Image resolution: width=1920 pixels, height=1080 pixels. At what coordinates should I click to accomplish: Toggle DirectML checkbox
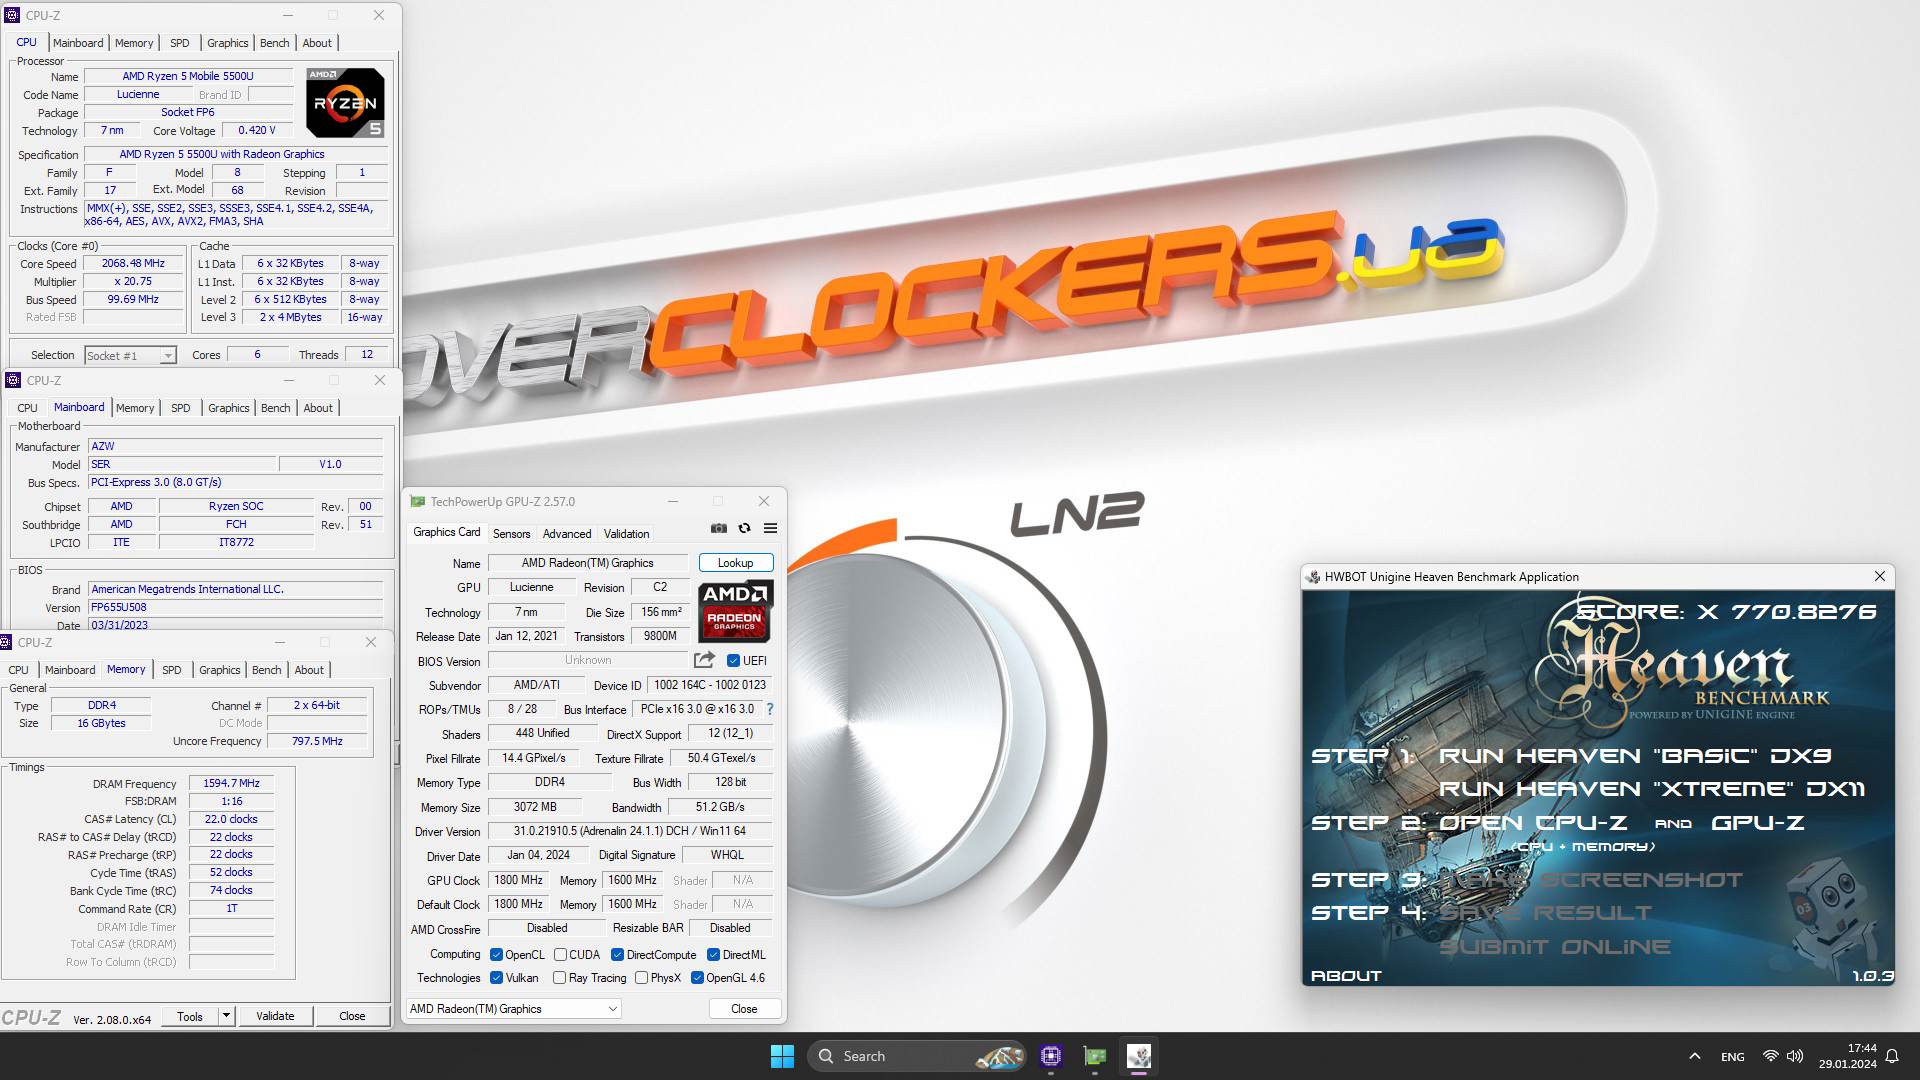click(x=713, y=955)
